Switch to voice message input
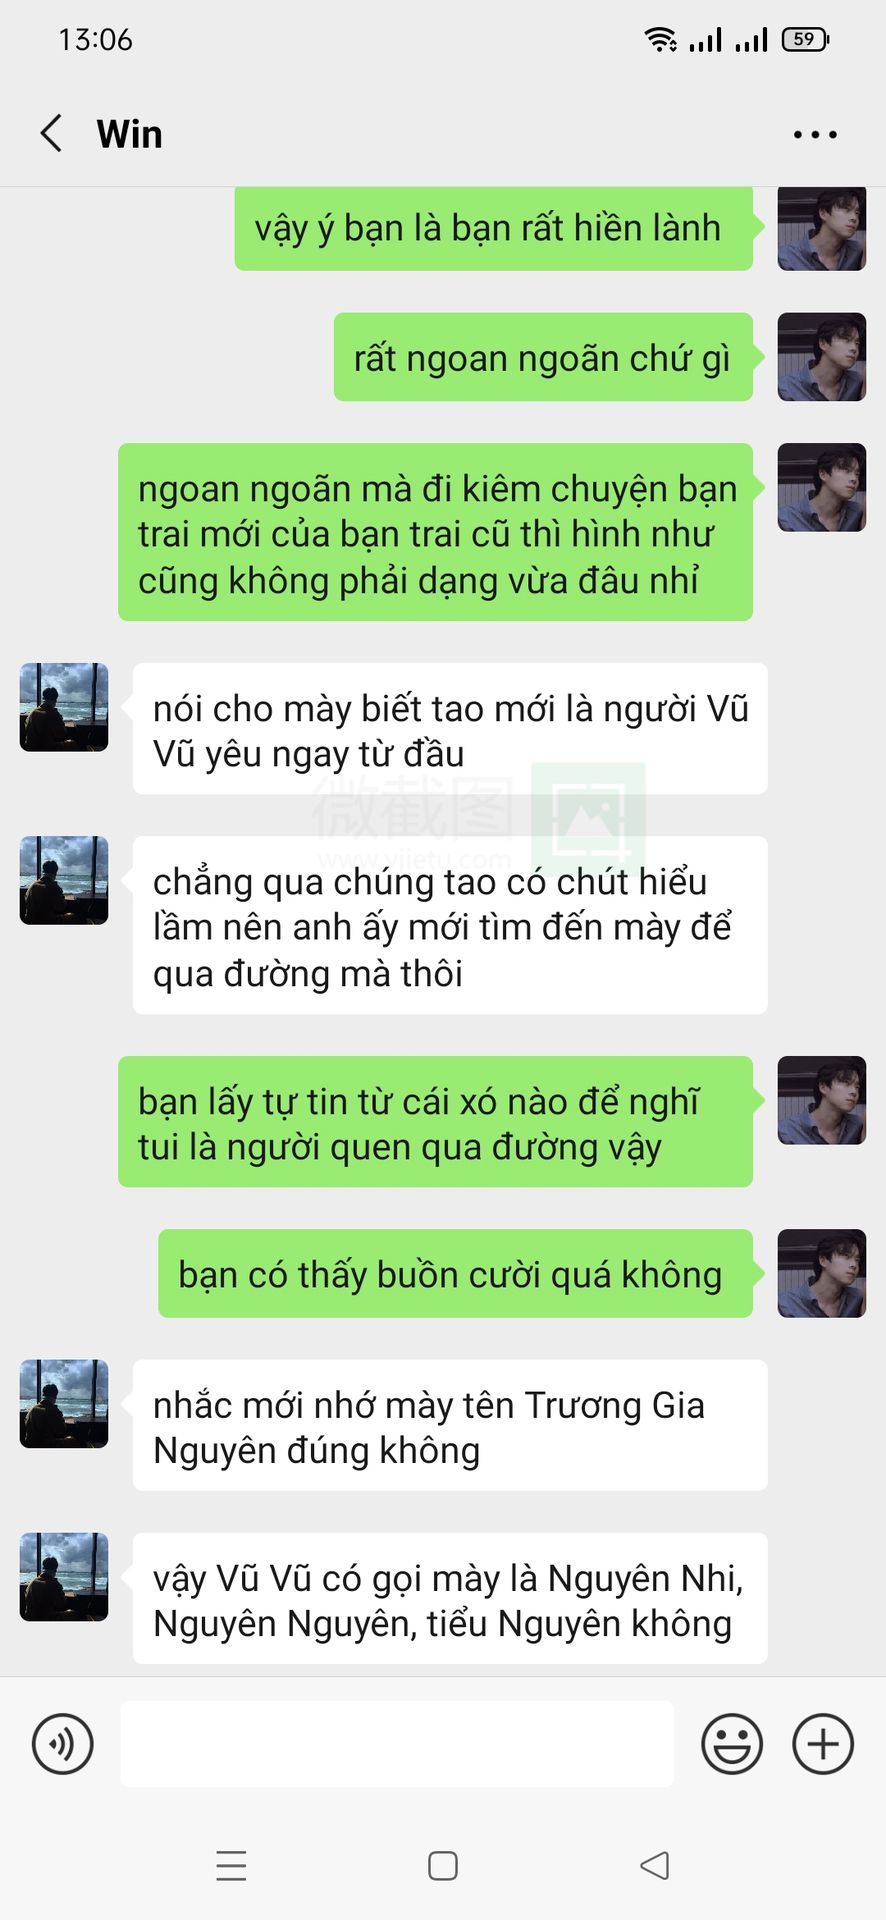Screen dimensions: 886x1920 coord(63,1744)
